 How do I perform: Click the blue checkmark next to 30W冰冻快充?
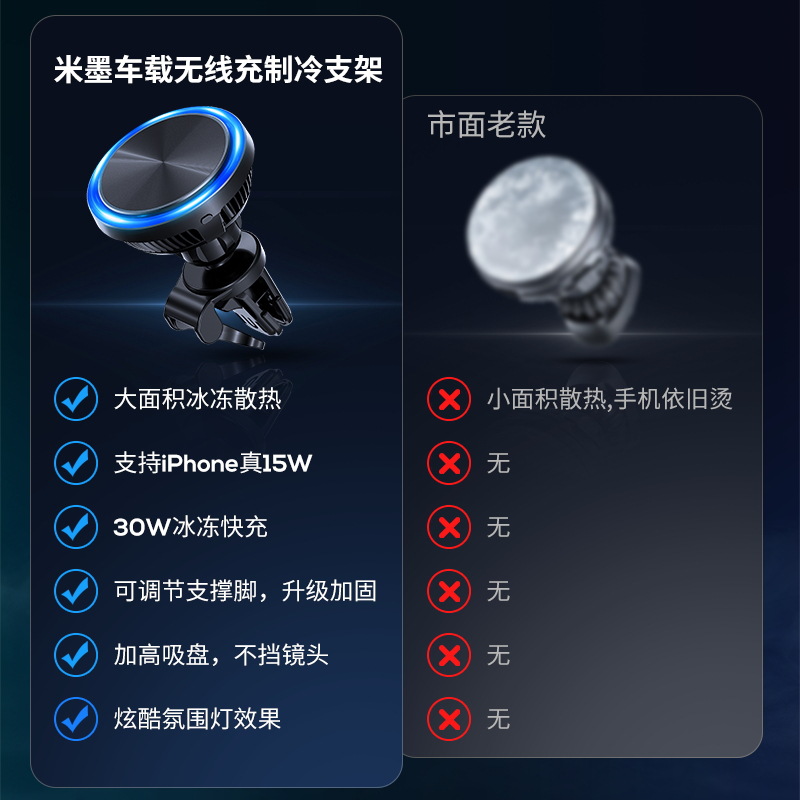(x=76, y=527)
